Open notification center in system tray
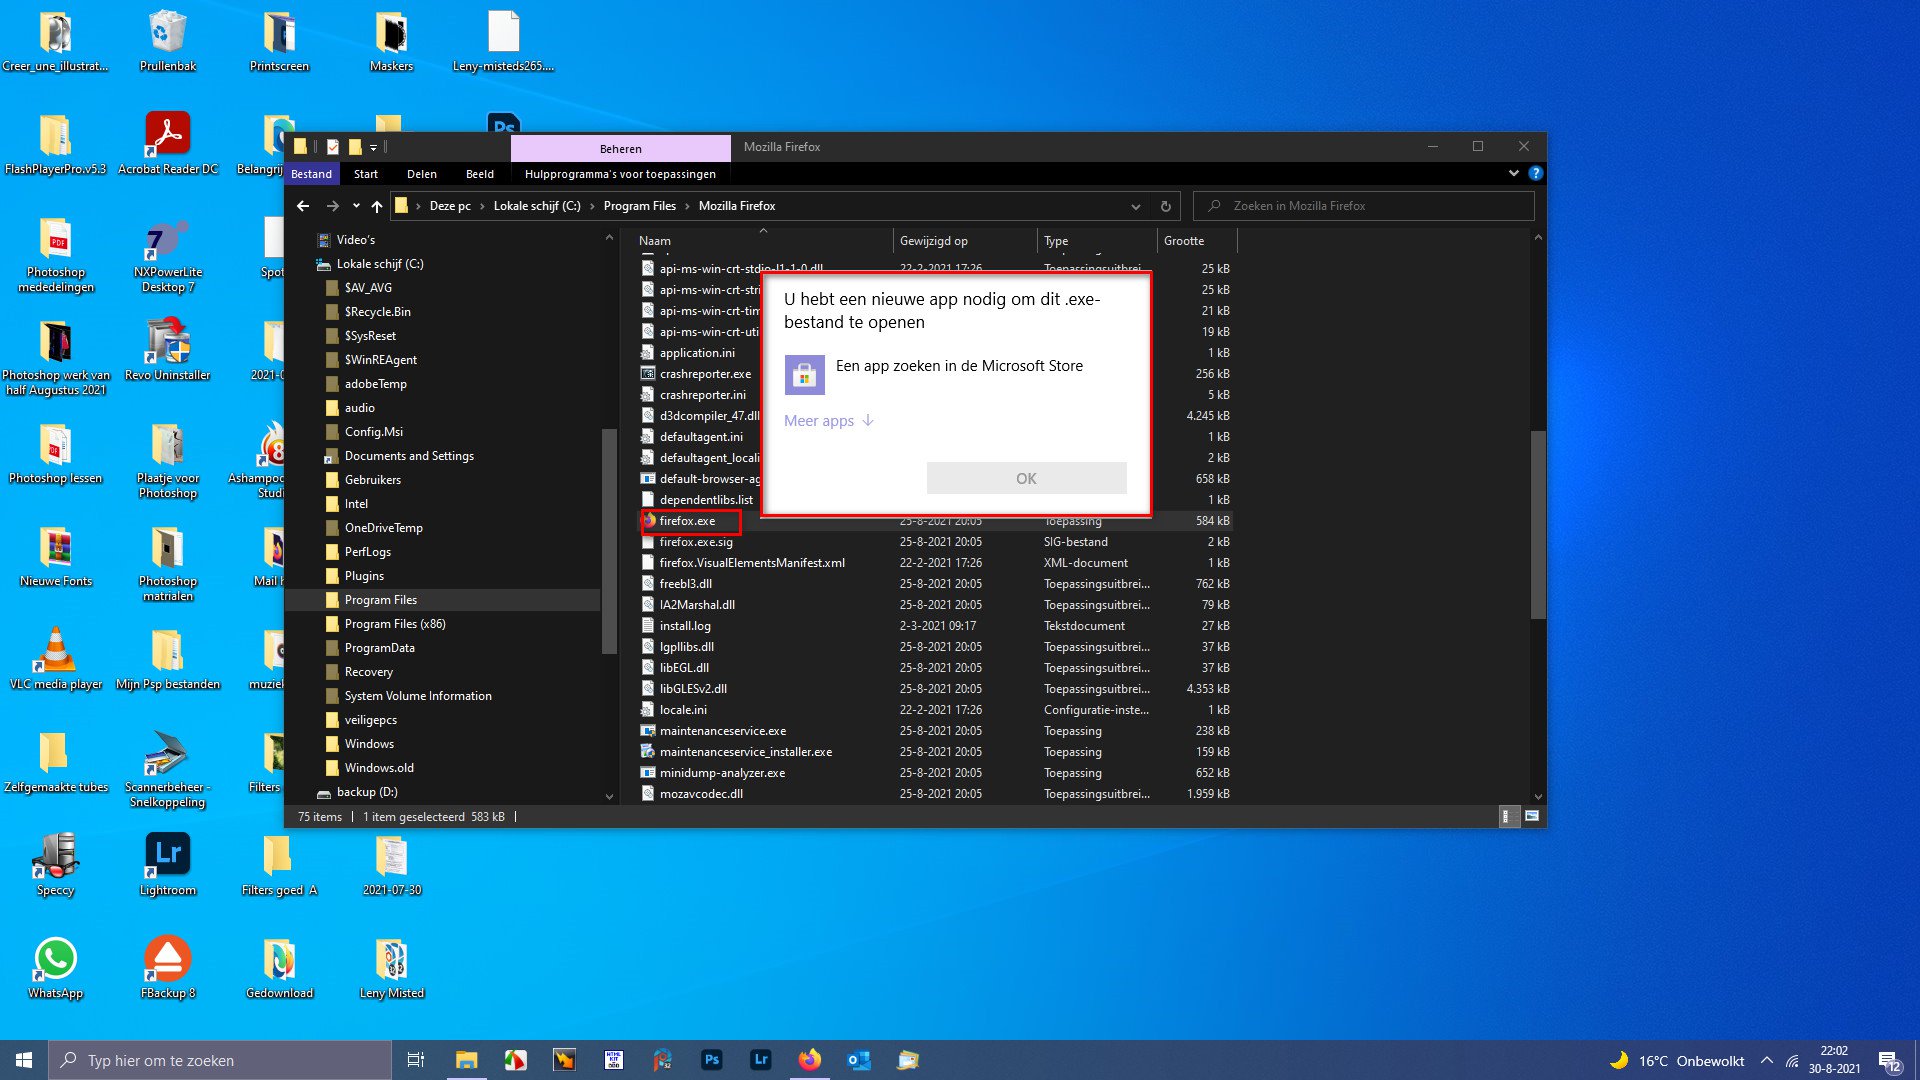1920x1080 pixels. click(1889, 1060)
